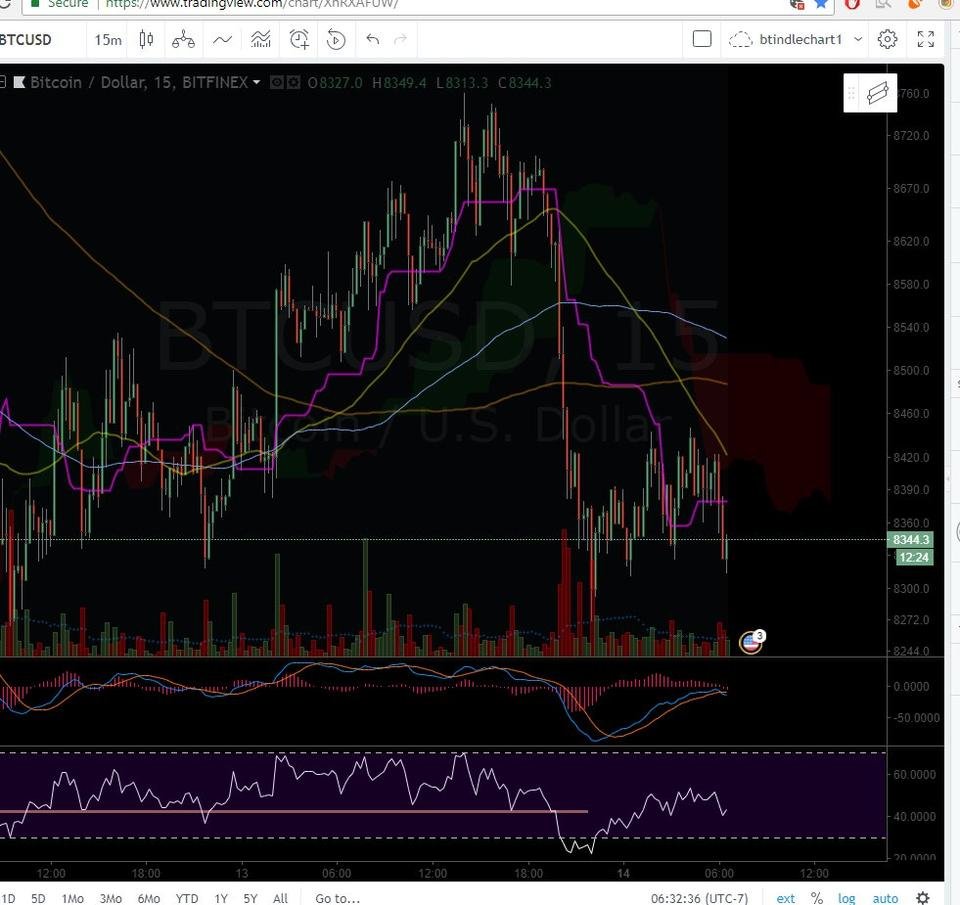Image resolution: width=960 pixels, height=905 pixels.
Task: Undo last chart action
Action: (373, 40)
